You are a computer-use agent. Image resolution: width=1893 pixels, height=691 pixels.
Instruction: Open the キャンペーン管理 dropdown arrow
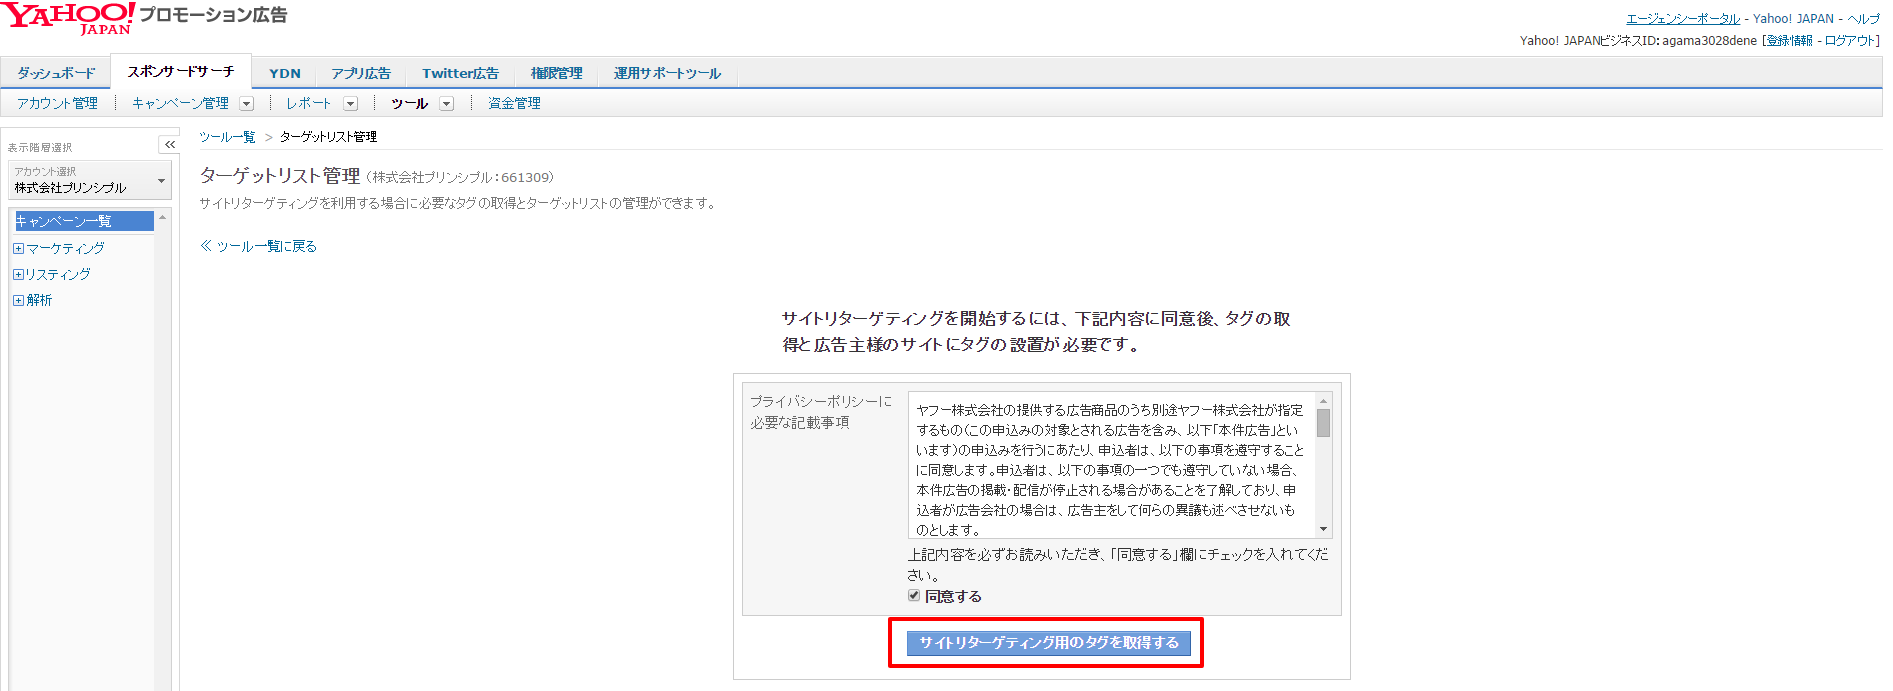pos(247,104)
